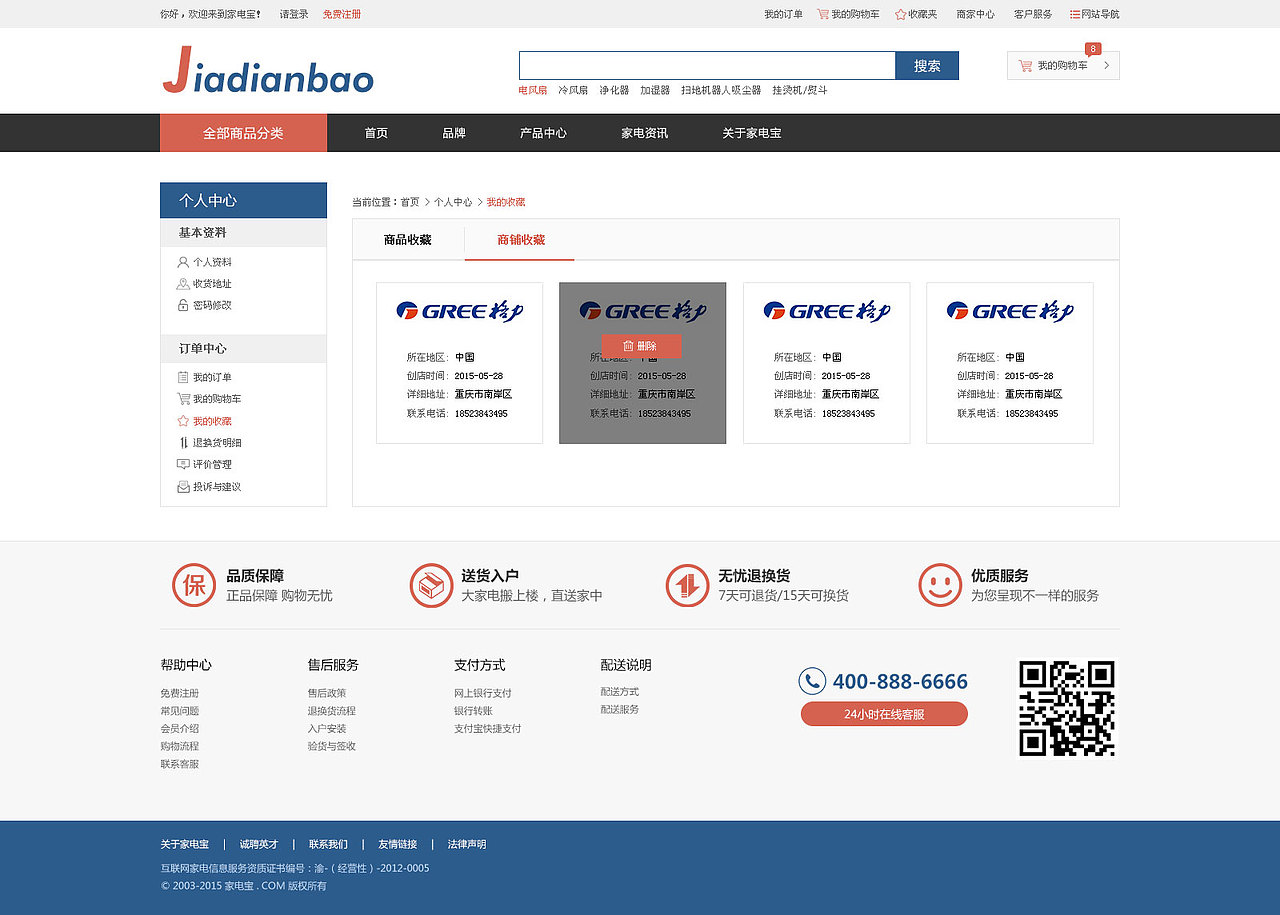This screenshot has height=915, width=1280.
Task: Click the order list icon beside 我的订单
Action: (183, 377)
